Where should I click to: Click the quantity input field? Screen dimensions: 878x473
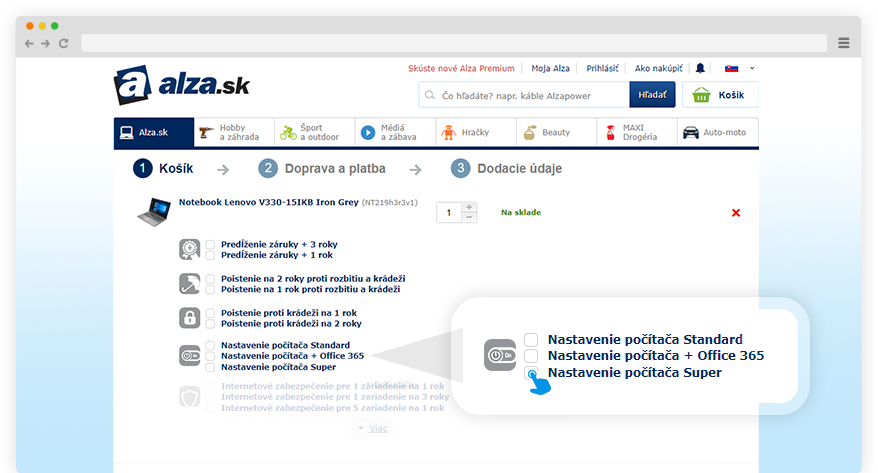pos(449,213)
